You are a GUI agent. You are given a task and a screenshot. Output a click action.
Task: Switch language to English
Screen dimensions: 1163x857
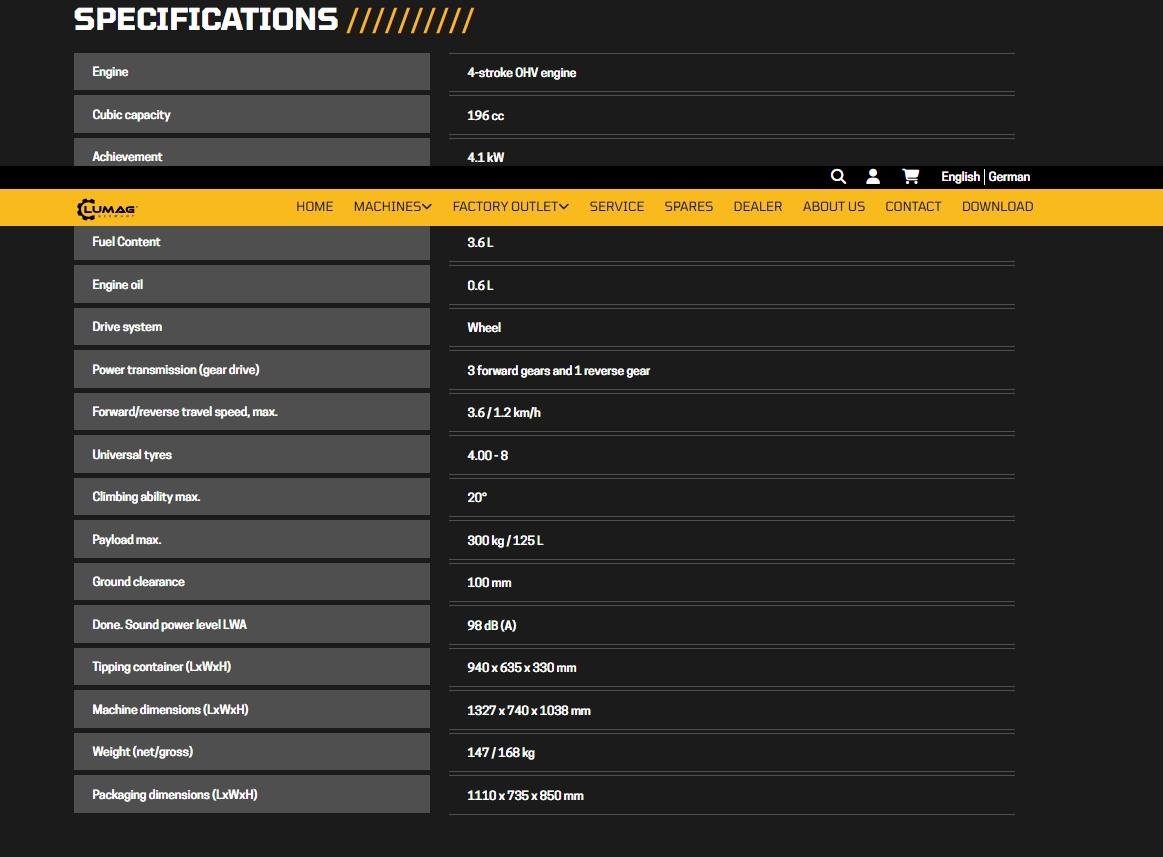tap(960, 177)
